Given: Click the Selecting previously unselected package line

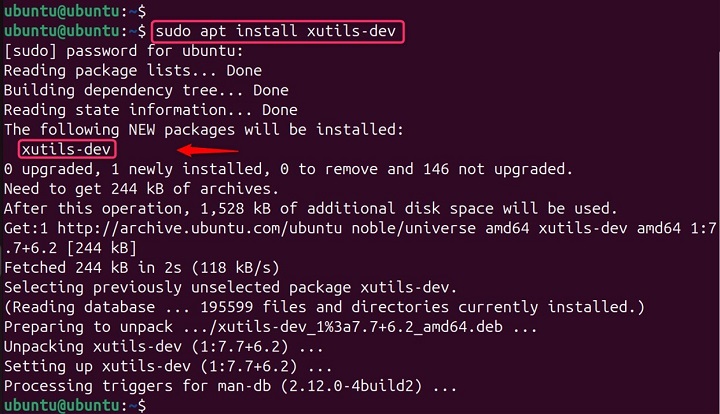Looking at the screenshot, I should coord(232,287).
